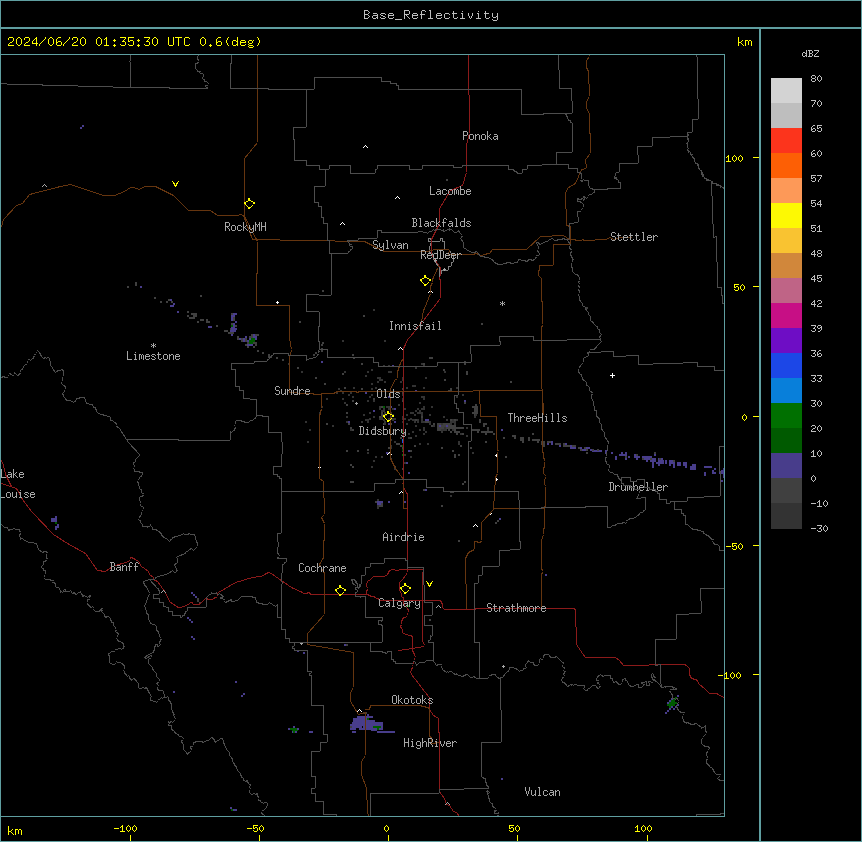The height and width of the screenshot is (842, 862).
Task: Select the yellow diamond marker at Didsbury
Action: (388, 417)
